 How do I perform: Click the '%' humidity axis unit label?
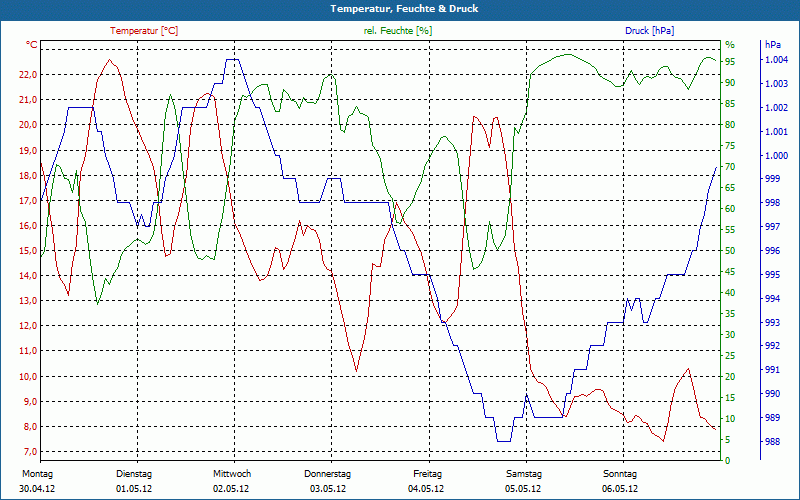(x=730, y=45)
